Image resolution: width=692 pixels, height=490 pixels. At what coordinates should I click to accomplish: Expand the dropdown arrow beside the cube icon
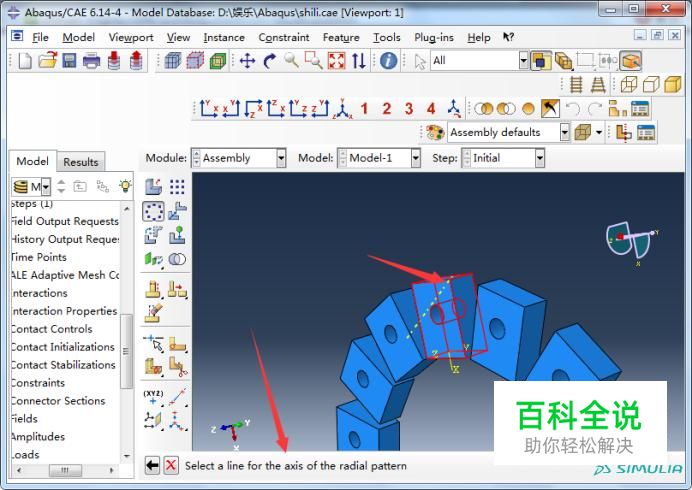(x=598, y=132)
